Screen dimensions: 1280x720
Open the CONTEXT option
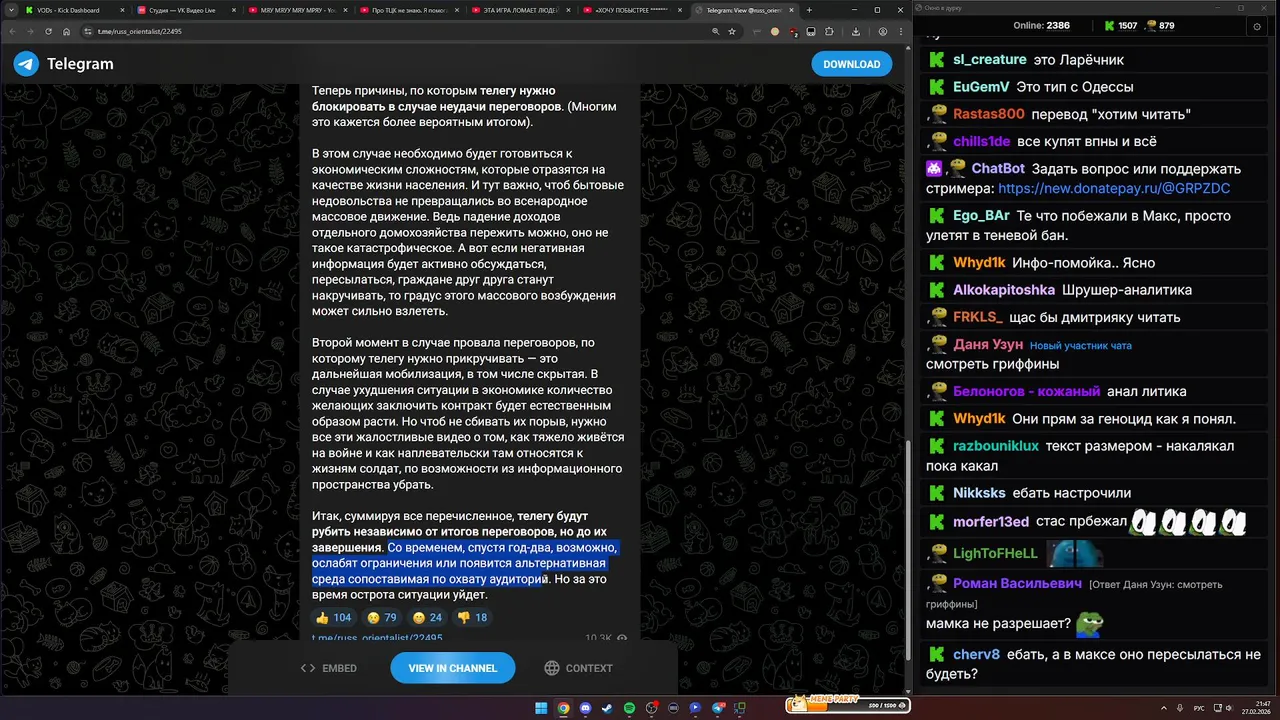[x=578, y=668]
